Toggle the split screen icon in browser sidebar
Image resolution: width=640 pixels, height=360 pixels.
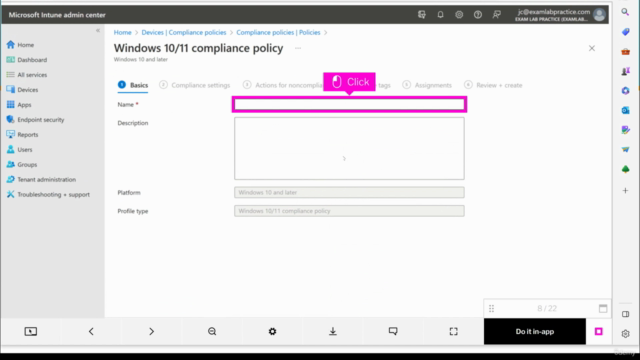coord(625,314)
